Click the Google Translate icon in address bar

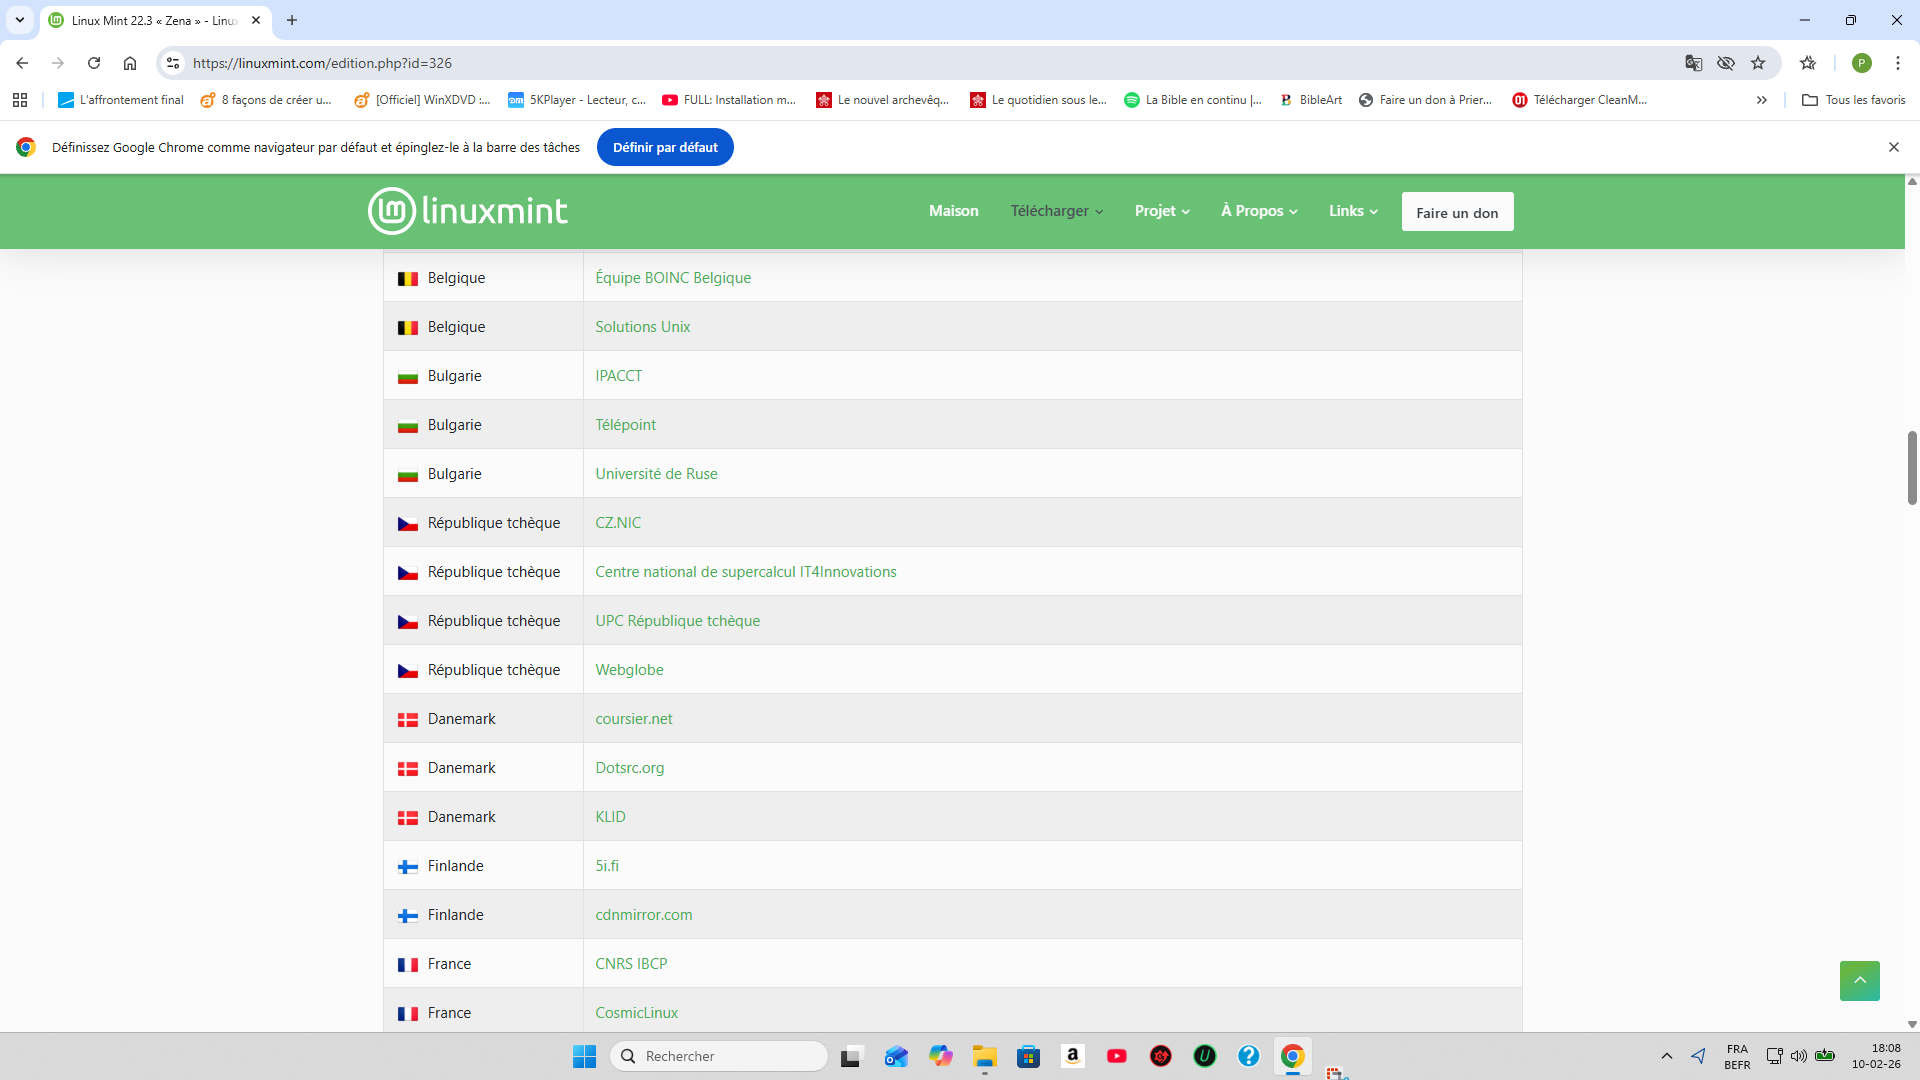tap(1693, 63)
